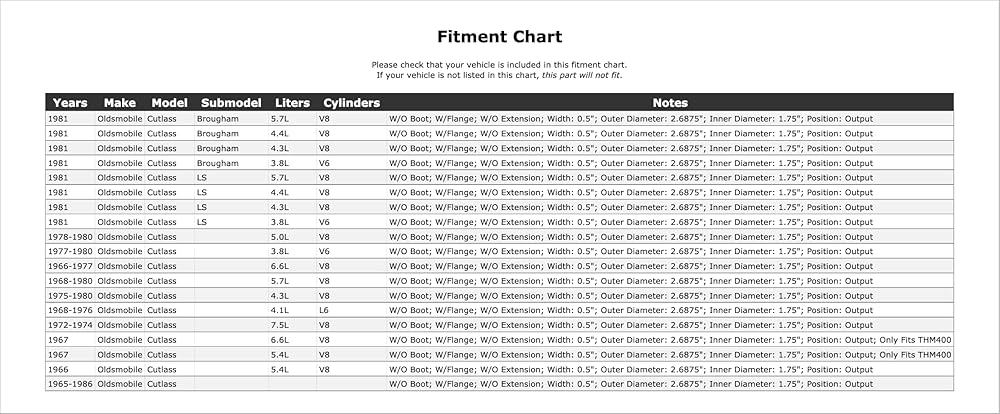Click the Liters column header

pyautogui.click(x=293, y=103)
